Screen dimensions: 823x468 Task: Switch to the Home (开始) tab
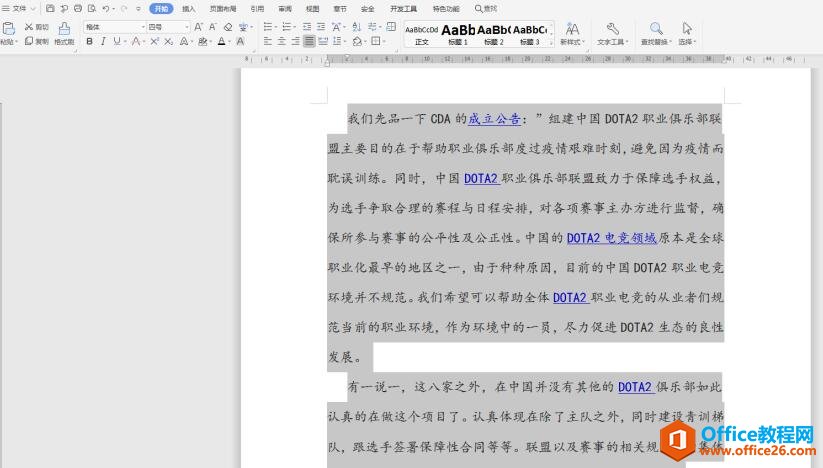[161, 8]
